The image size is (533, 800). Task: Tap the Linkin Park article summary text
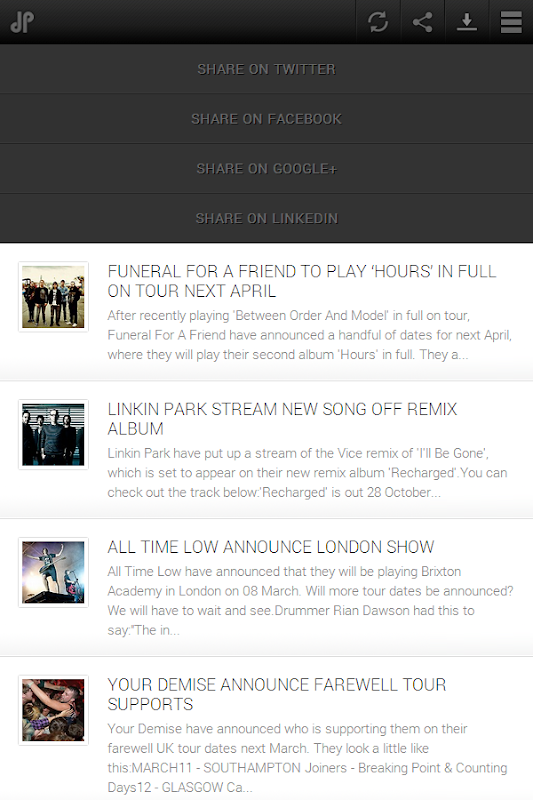(x=307, y=473)
